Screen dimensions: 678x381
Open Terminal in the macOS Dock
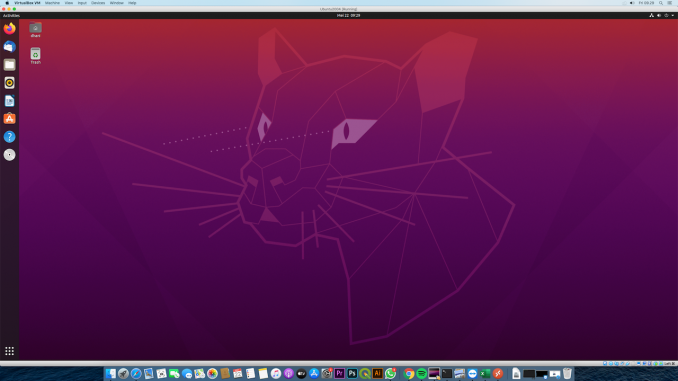(x=447, y=374)
